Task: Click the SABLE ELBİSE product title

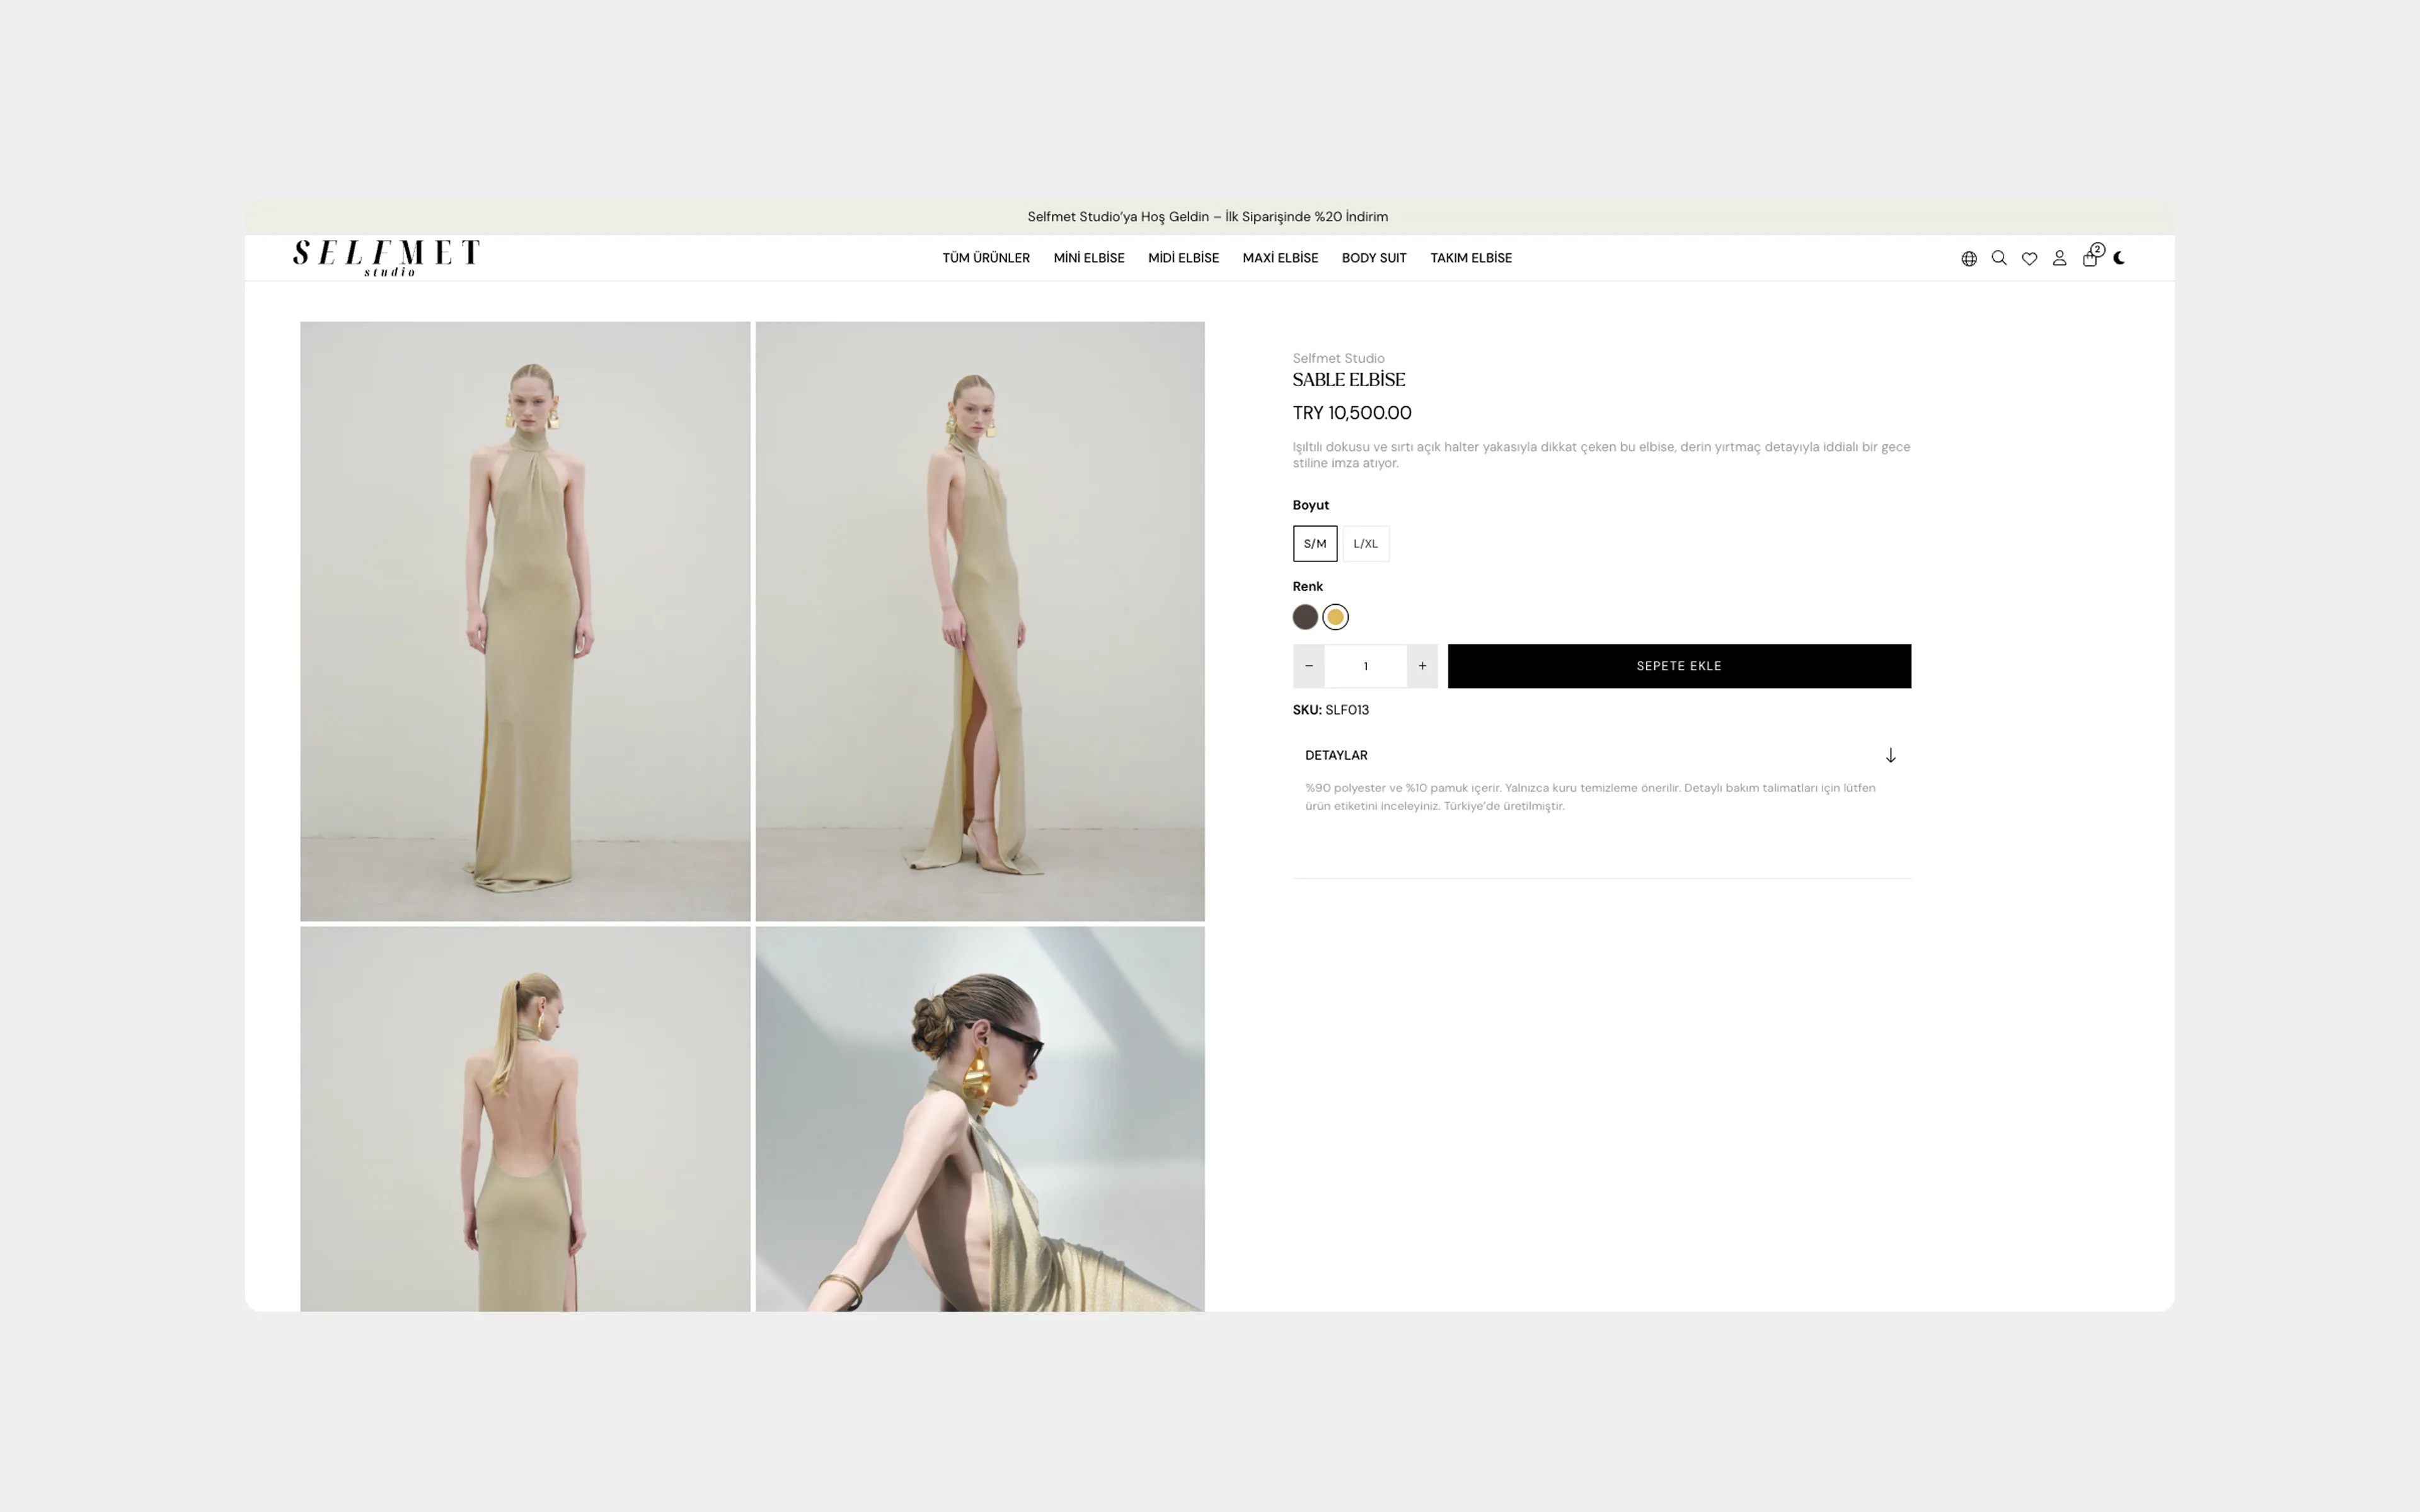Action: [1348, 380]
